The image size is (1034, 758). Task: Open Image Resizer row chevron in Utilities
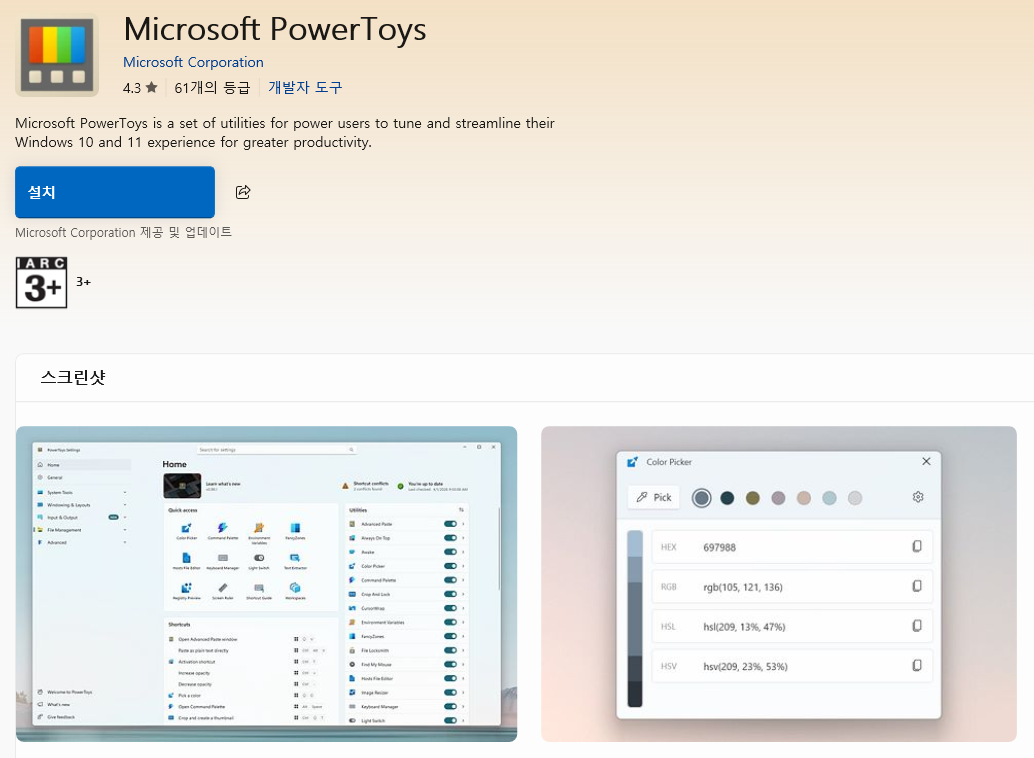(x=464, y=693)
